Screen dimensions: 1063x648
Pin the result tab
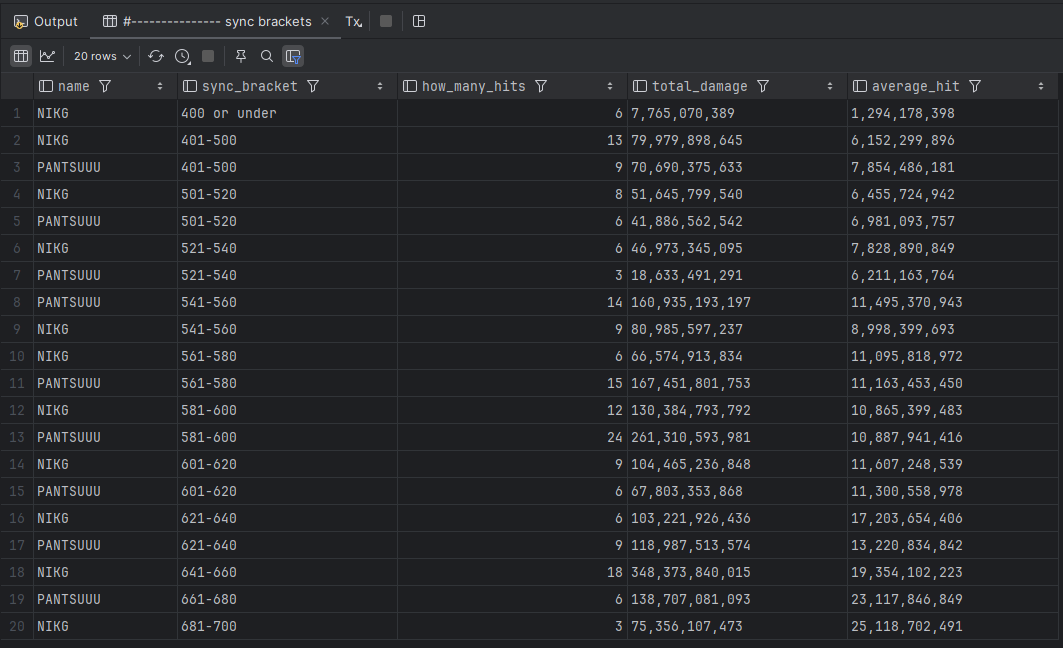point(241,56)
